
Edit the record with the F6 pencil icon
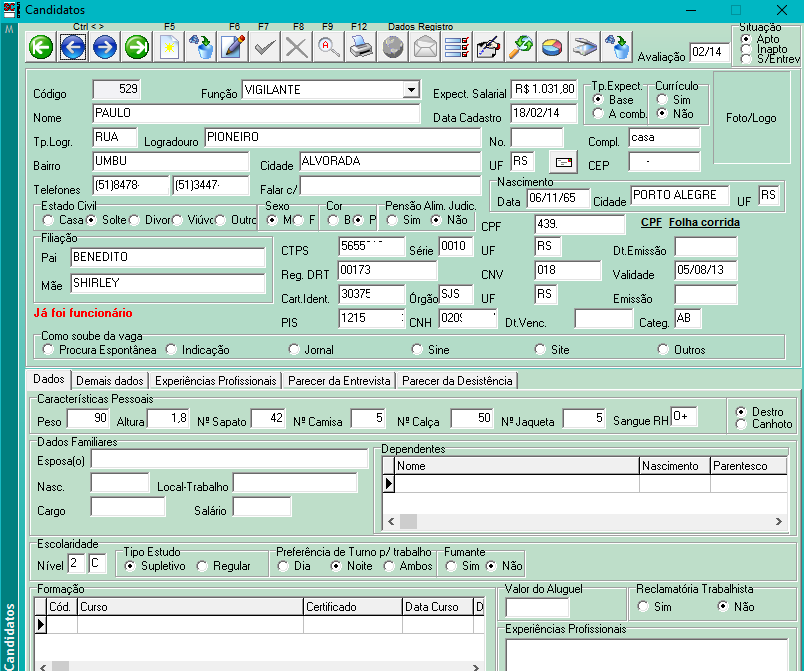tap(233, 48)
